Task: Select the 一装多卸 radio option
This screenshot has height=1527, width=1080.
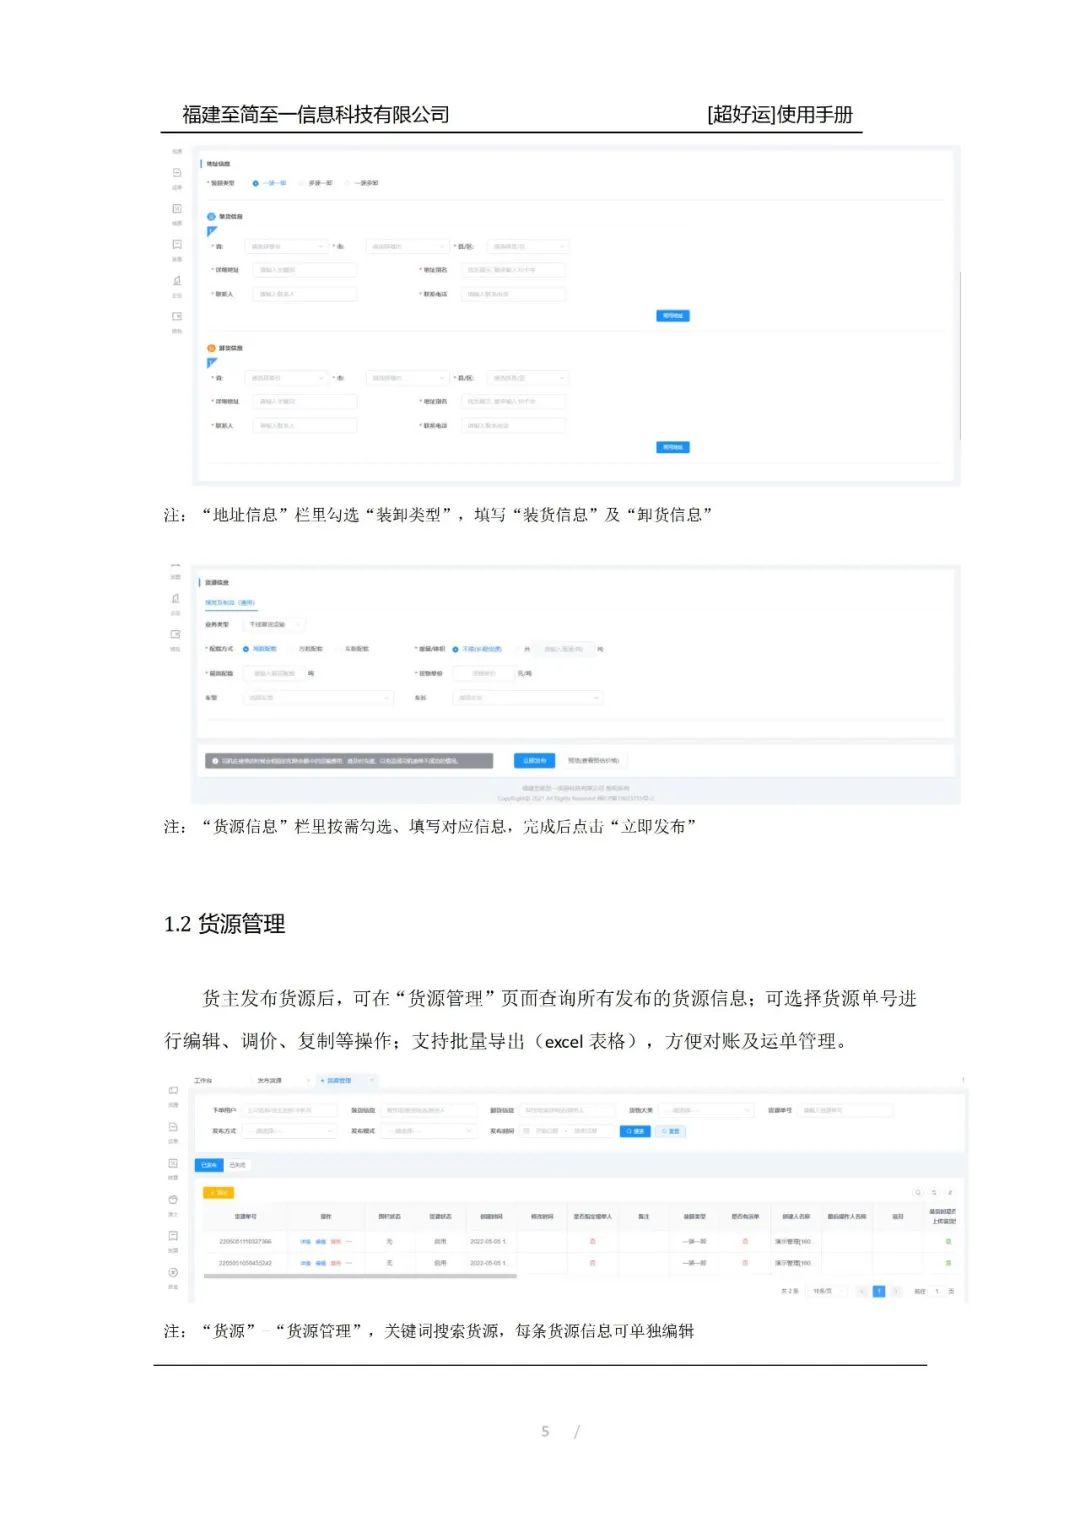Action: click(x=361, y=183)
